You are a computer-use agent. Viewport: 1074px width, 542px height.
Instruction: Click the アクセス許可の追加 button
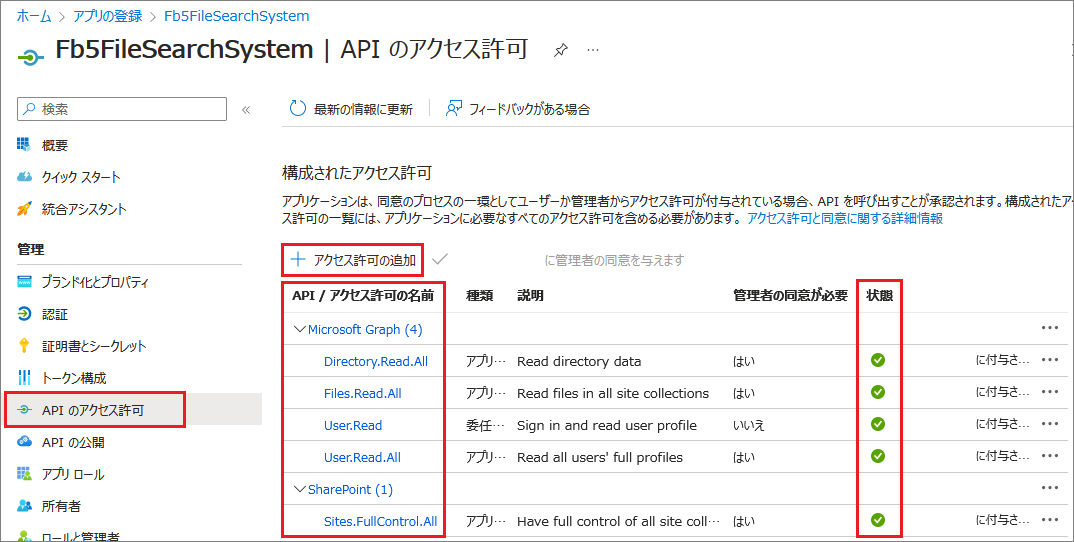click(x=353, y=260)
